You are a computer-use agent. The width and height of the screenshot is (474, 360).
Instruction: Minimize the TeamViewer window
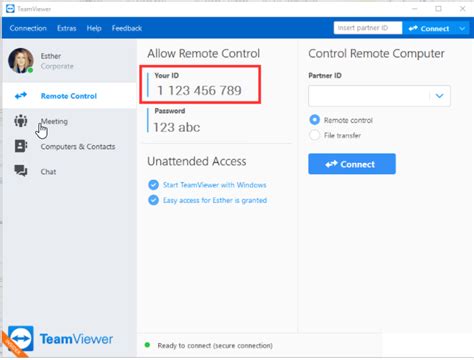click(415, 9)
